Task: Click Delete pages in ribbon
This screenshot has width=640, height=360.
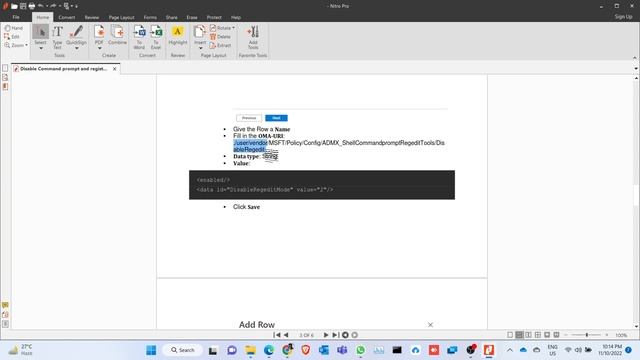Action: pyautogui.click(x=220, y=37)
